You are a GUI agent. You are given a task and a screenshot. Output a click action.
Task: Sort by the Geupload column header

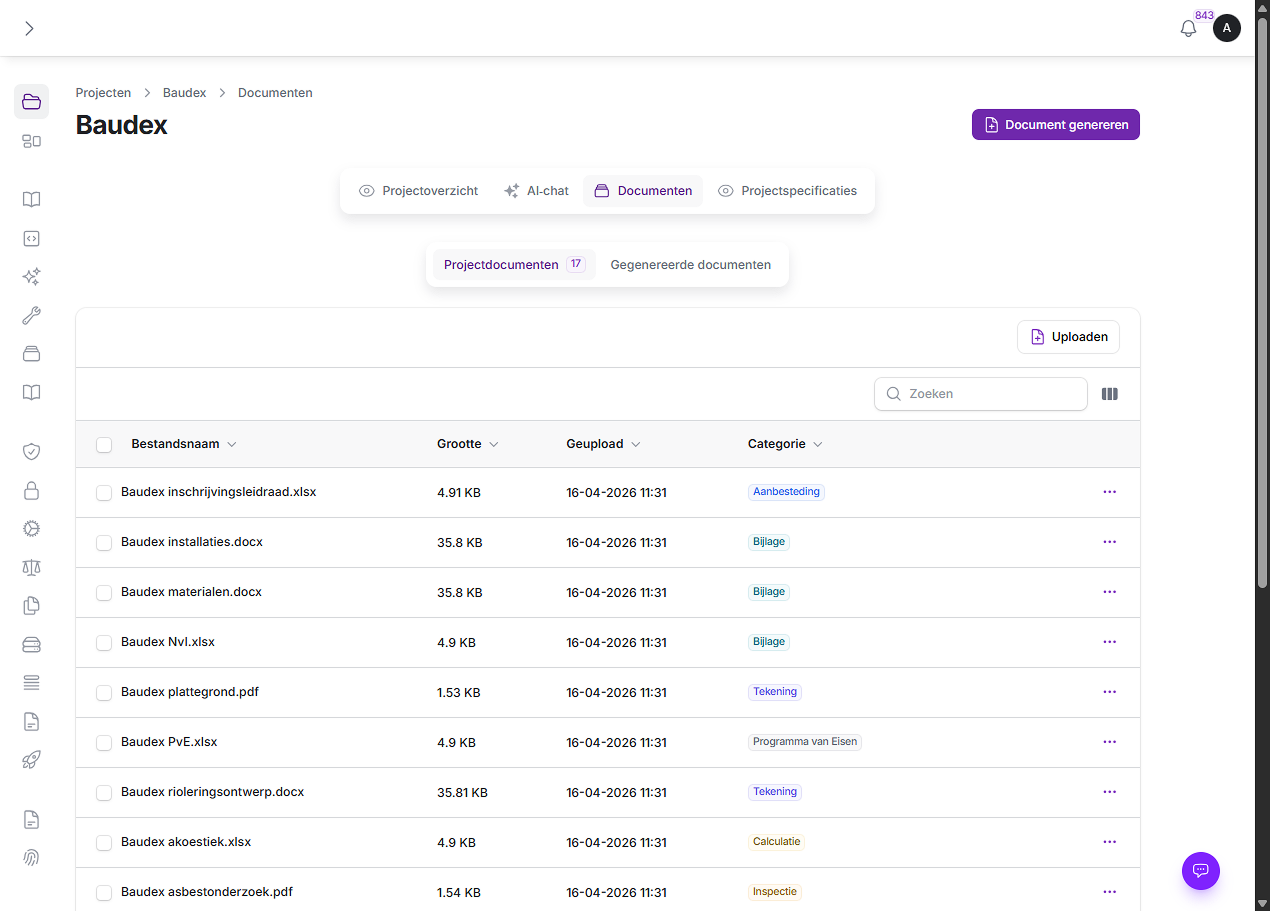[x=604, y=444]
